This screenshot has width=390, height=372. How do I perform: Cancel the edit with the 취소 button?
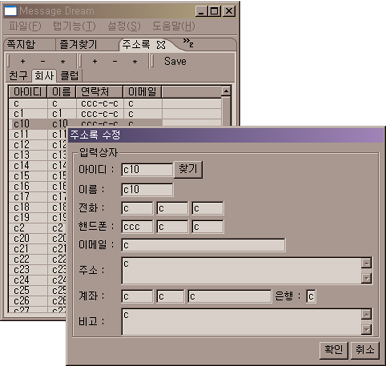pyautogui.click(x=365, y=350)
